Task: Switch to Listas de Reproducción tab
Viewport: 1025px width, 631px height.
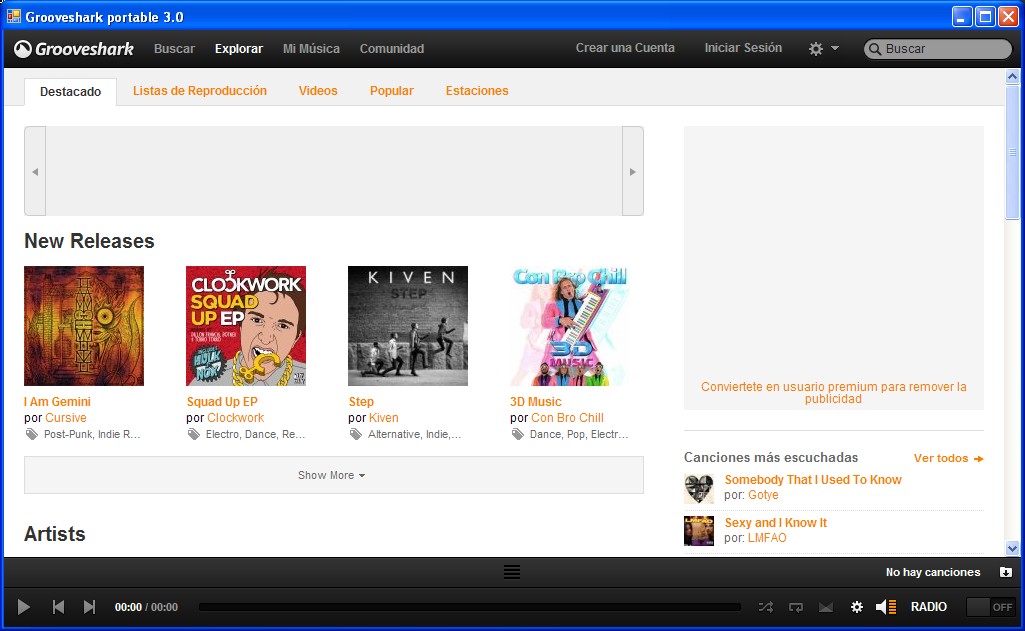Action: [199, 91]
